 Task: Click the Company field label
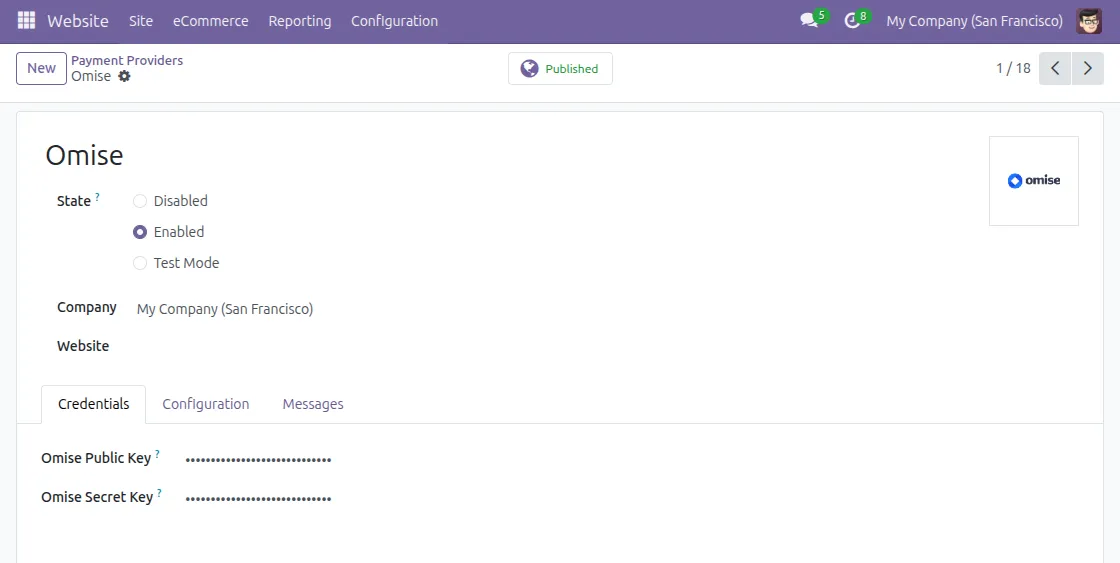coord(86,307)
